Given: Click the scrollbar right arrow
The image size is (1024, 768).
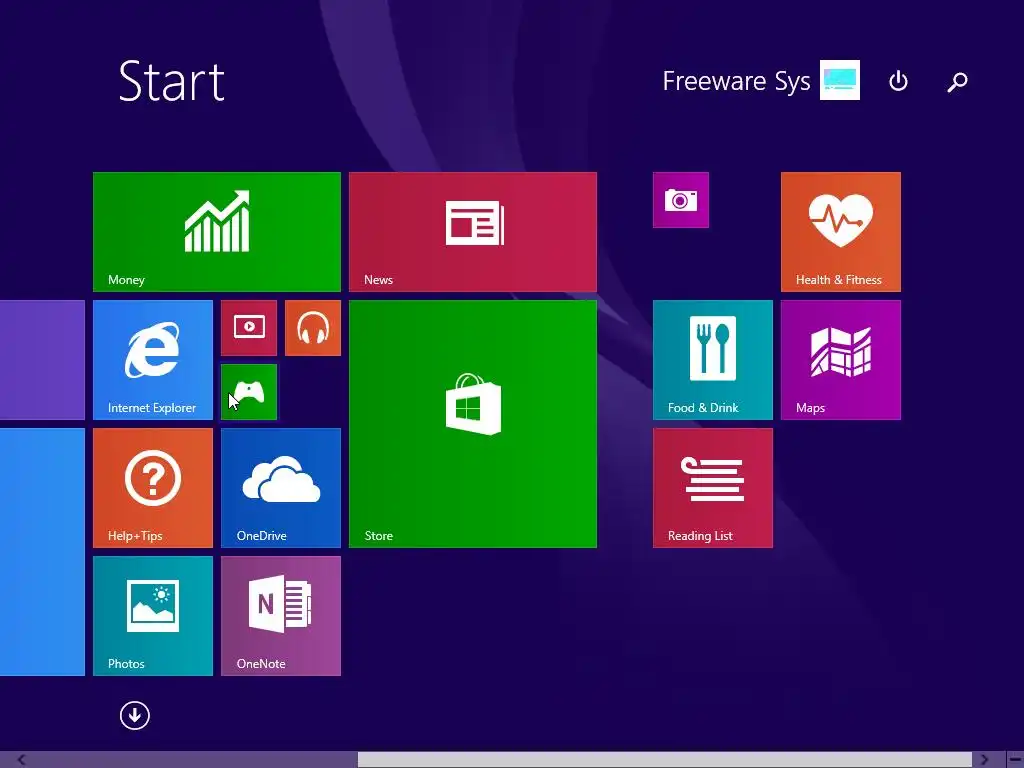Looking at the screenshot, I should 984,760.
